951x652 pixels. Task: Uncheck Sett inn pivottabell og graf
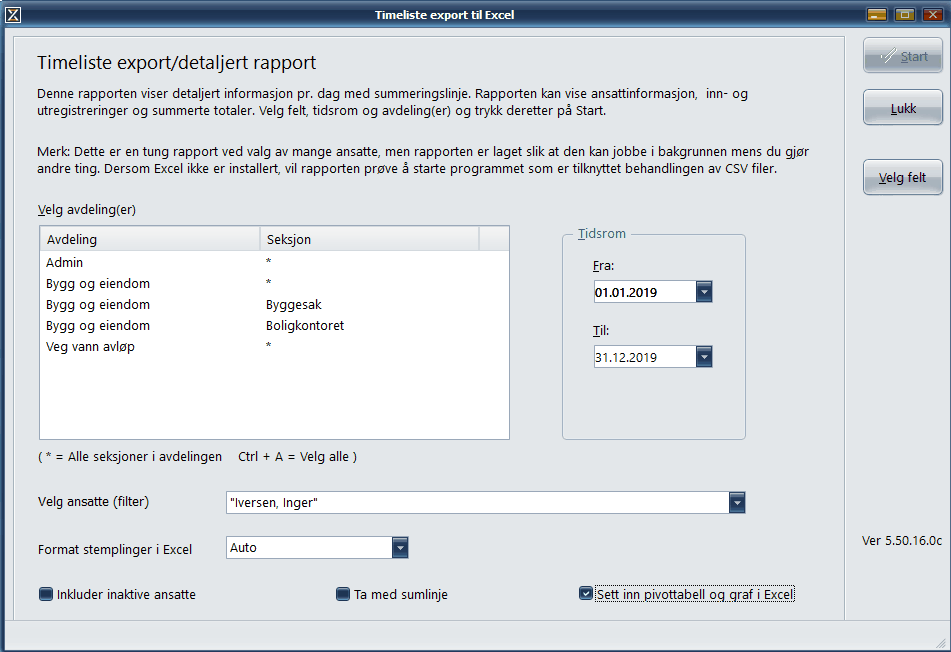(586, 594)
